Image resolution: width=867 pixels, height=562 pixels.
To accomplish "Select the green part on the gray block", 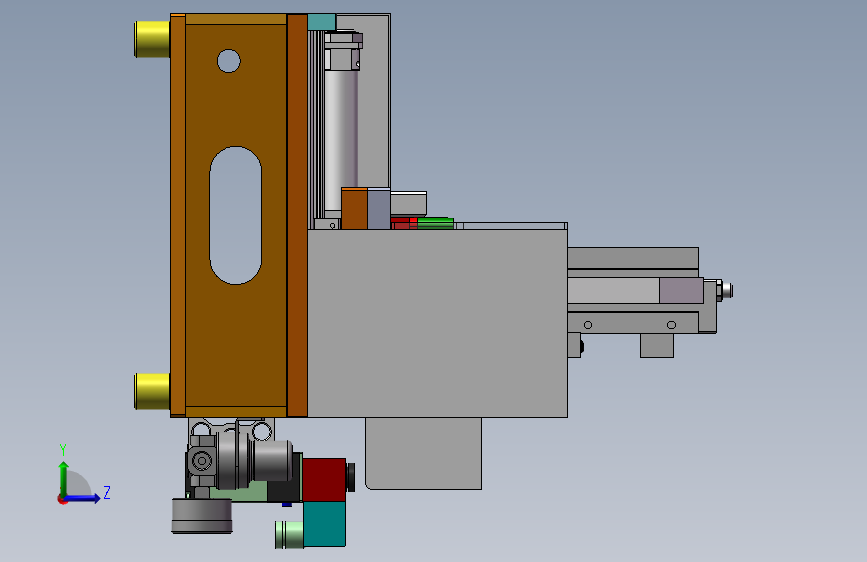I will (436, 223).
